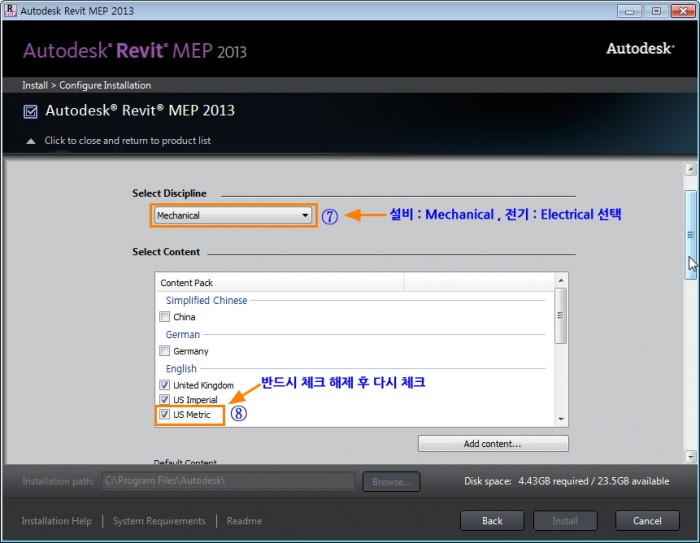Check the China content pack checkbox
Viewport: 700px width, 543px height.
[x=165, y=317]
